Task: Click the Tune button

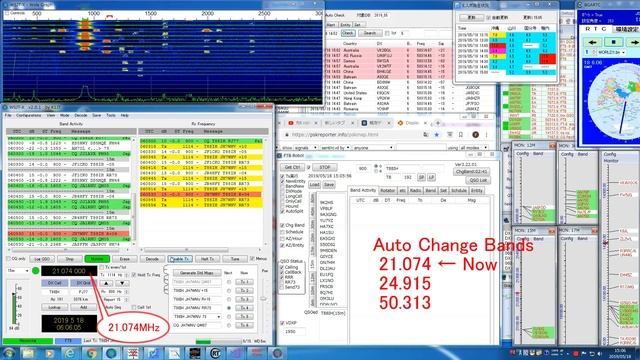Action: (235, 259)
